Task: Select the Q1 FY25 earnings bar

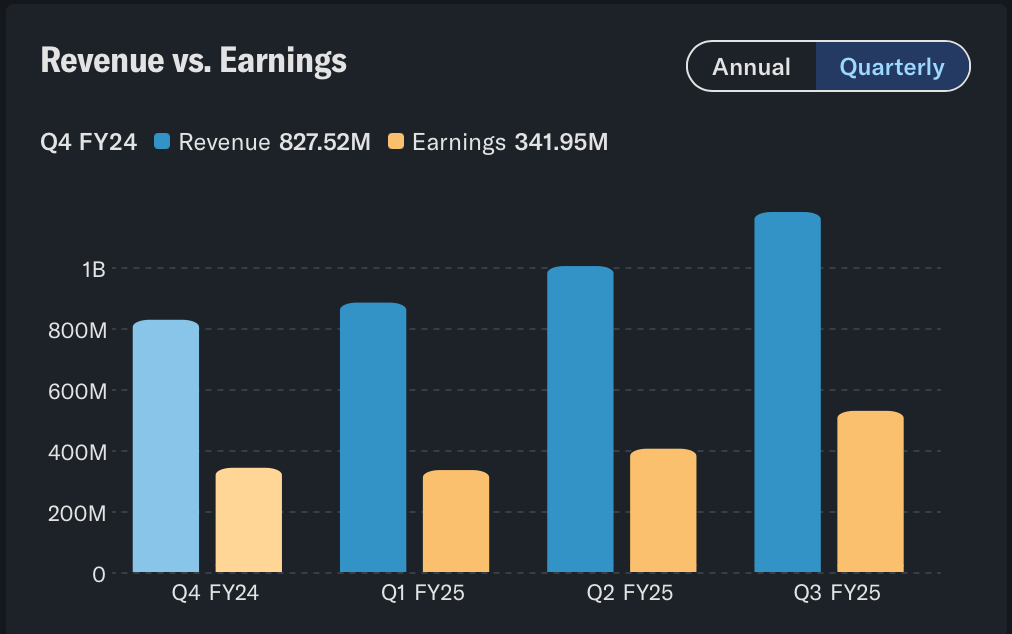Action: coord(456,521)
